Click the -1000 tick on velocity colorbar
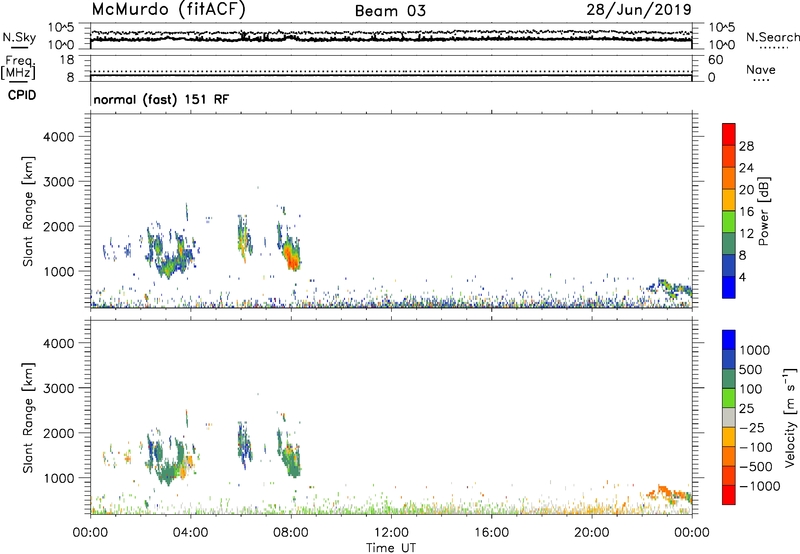The image size is (800, 554). 759,486
